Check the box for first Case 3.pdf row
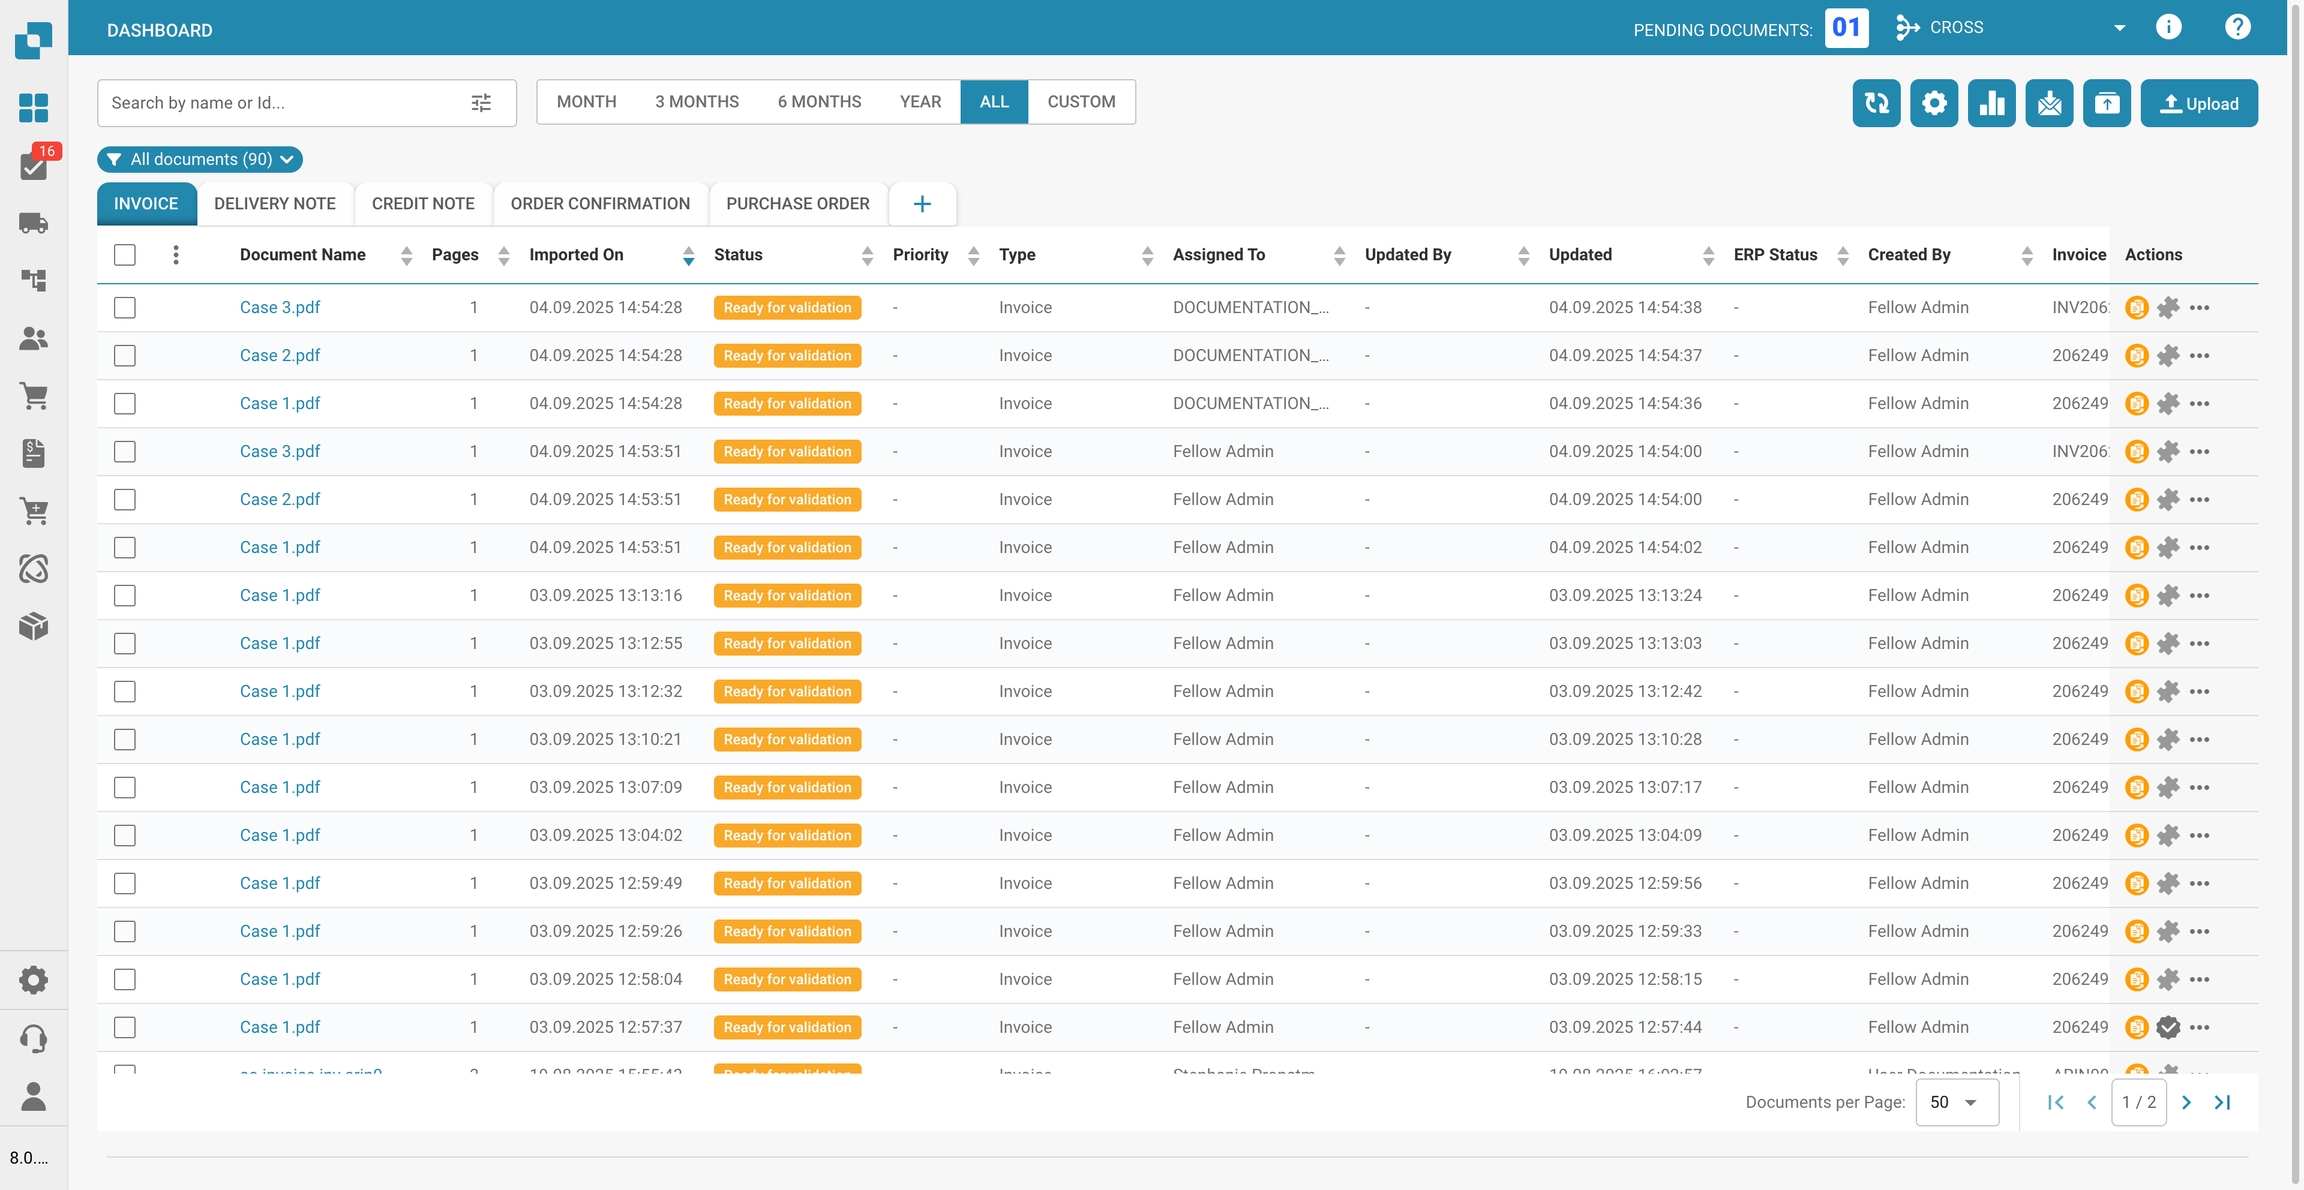This screenshot has width=2304, height=1190. click(125, 308)
